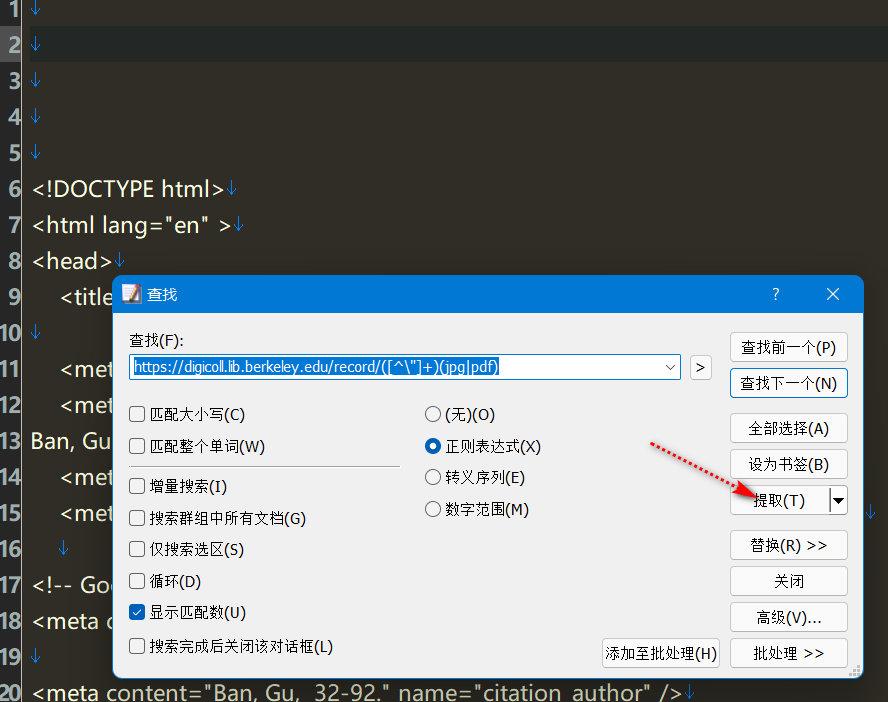
Task: Click 添加至批处理(H) button
Action: tap(661, 653)
